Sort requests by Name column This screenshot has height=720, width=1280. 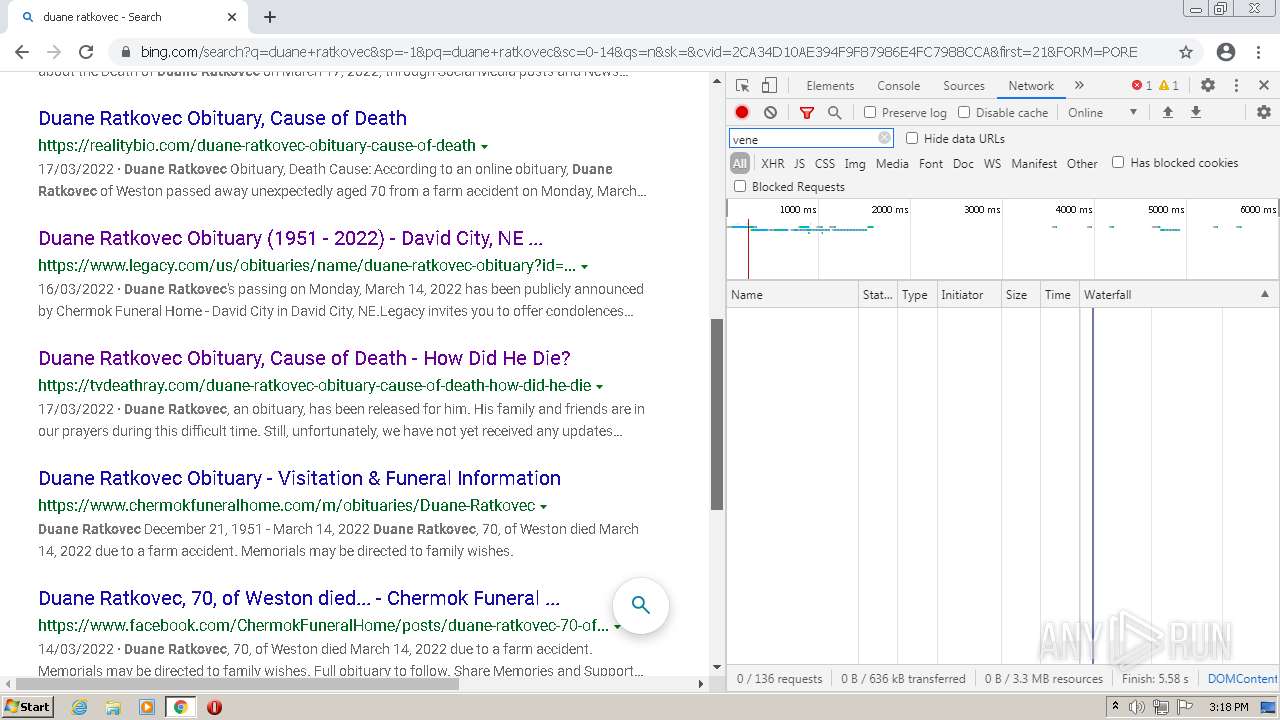point(792,295)
